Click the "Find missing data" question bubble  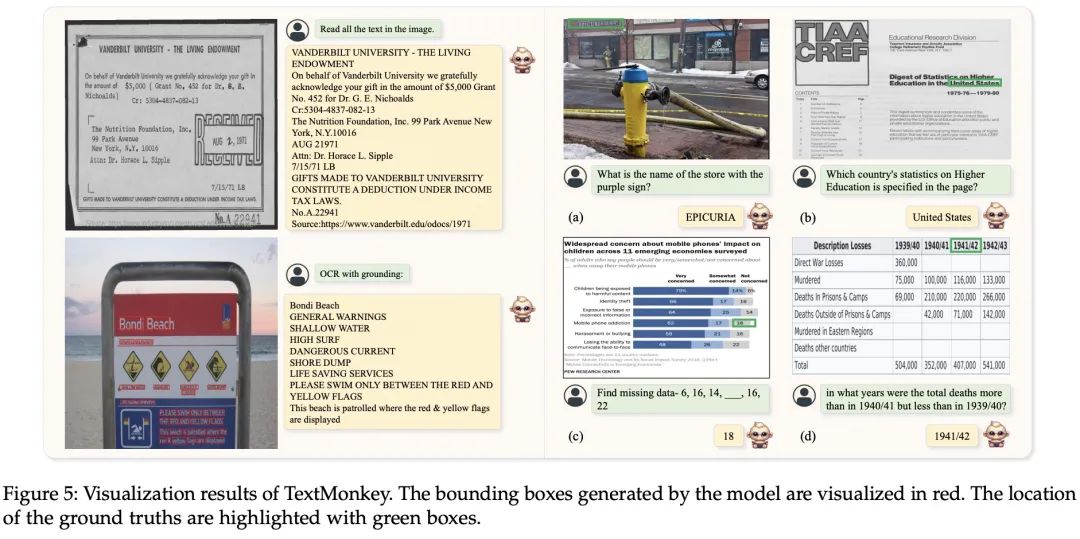(679, 399)
